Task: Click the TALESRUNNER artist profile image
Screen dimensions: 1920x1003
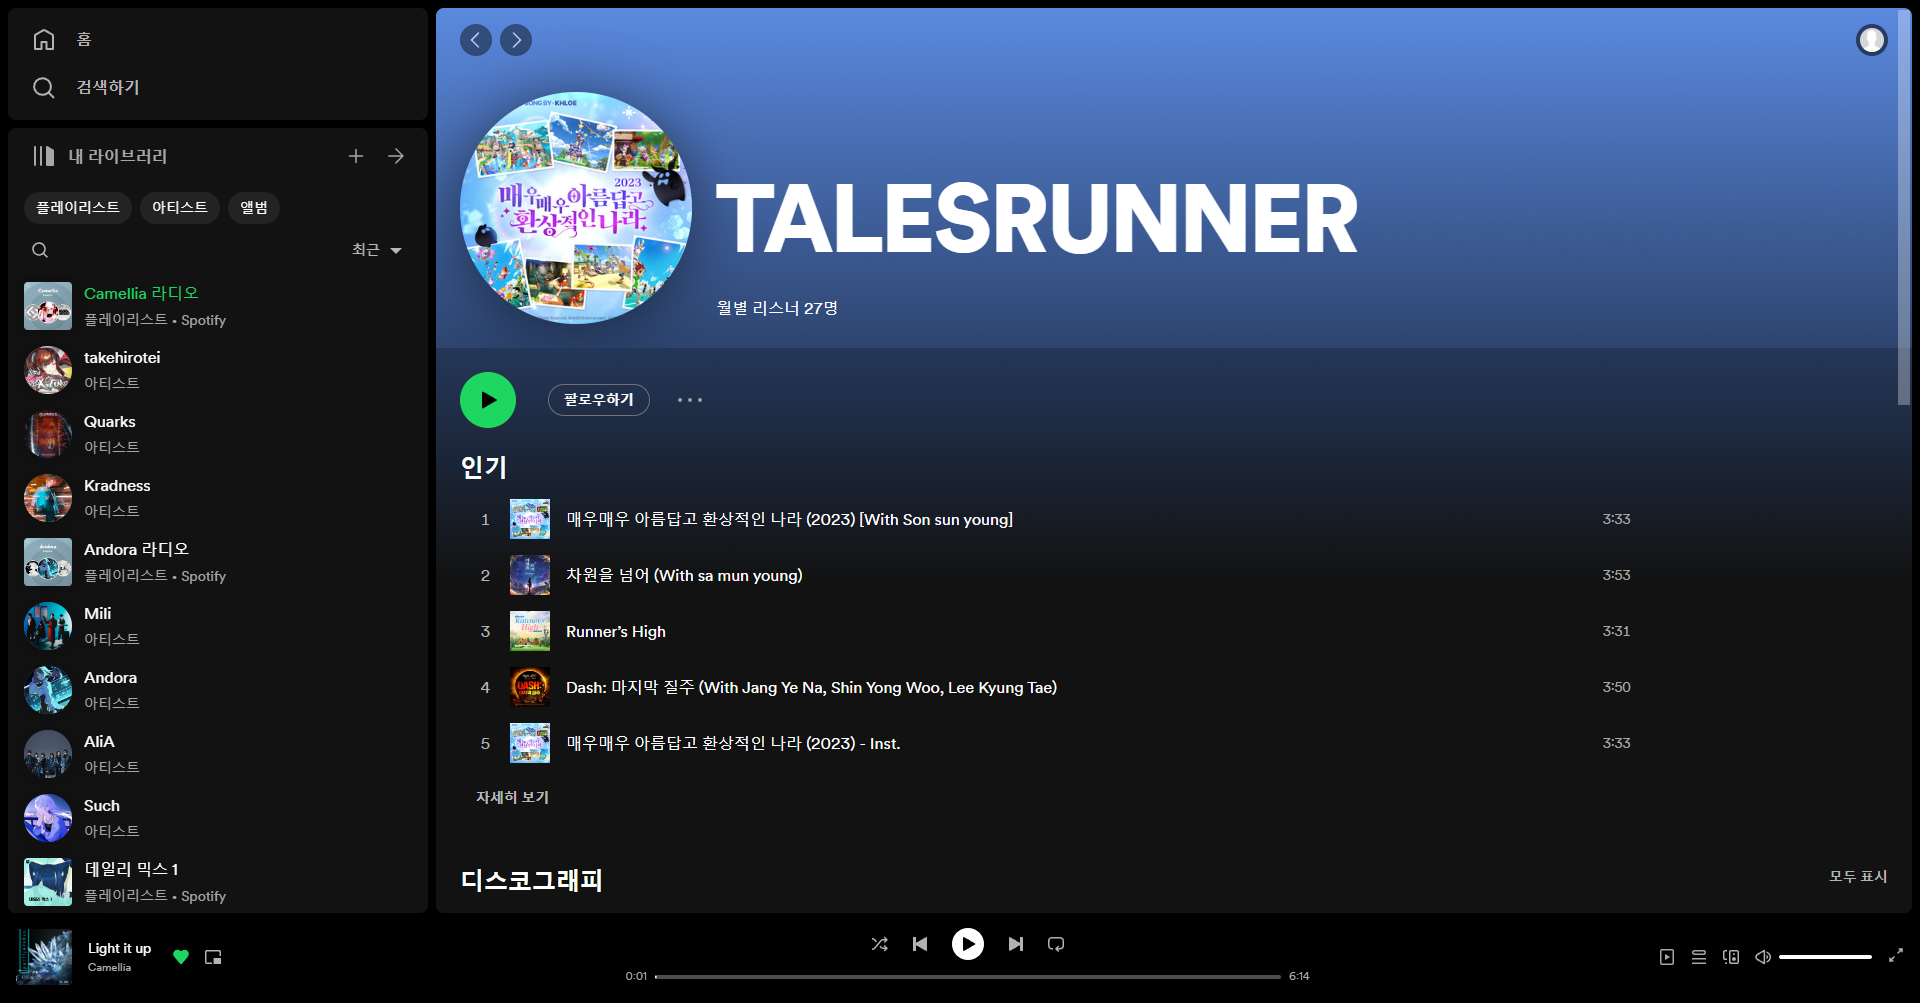Action: [576, 208]
